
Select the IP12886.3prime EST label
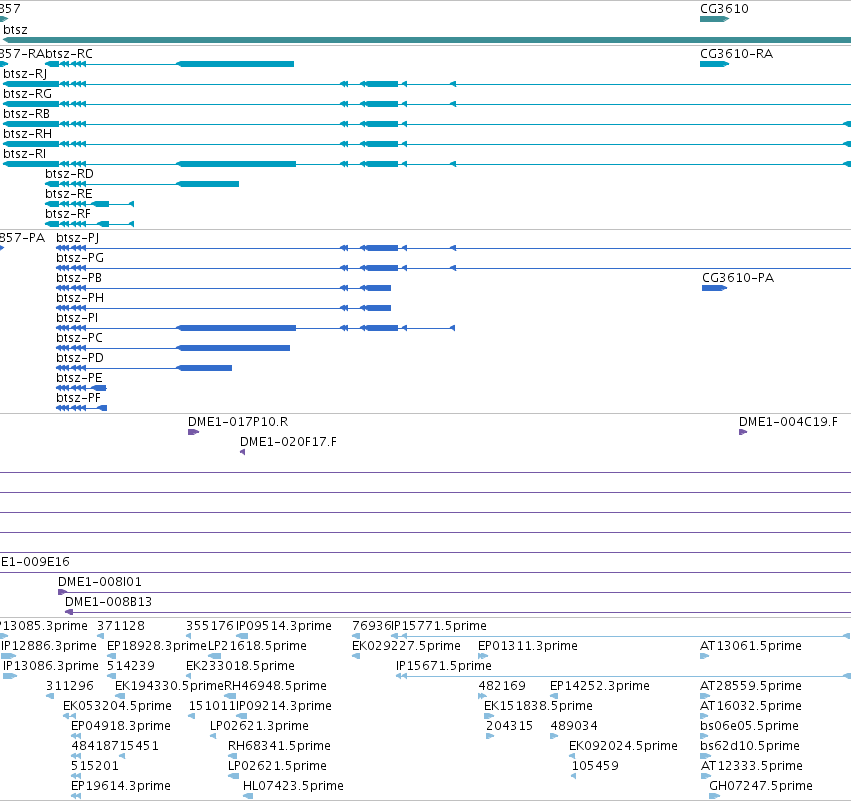49,646
